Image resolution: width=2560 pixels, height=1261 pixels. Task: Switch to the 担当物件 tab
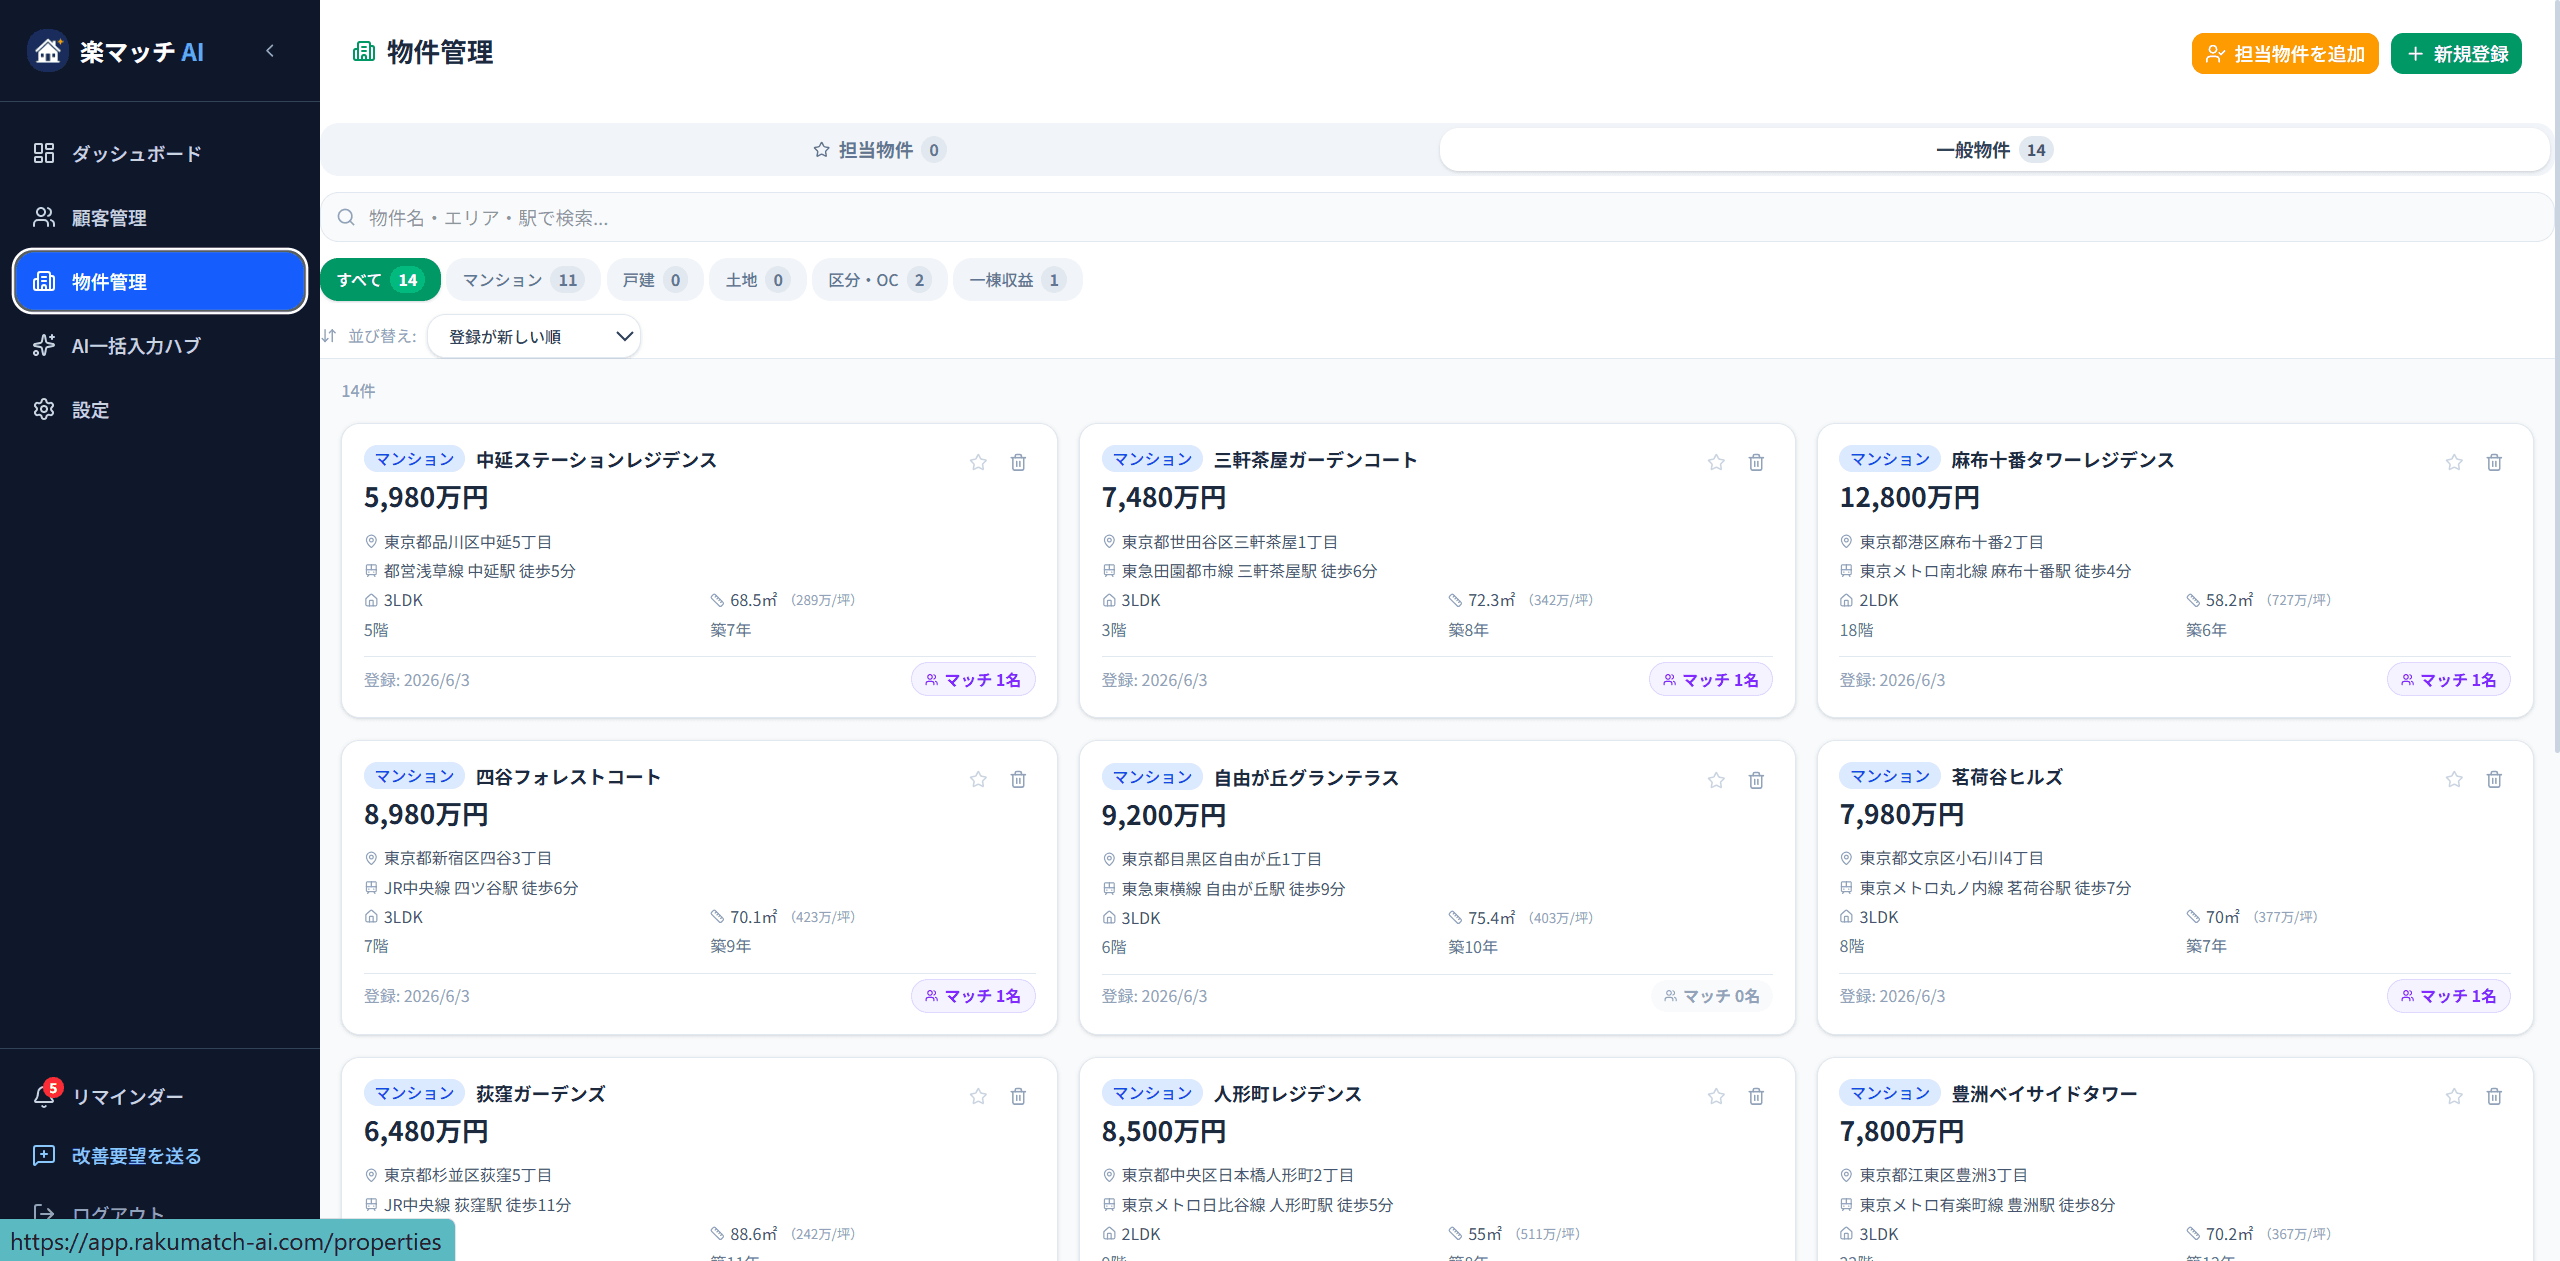(880, 150)
